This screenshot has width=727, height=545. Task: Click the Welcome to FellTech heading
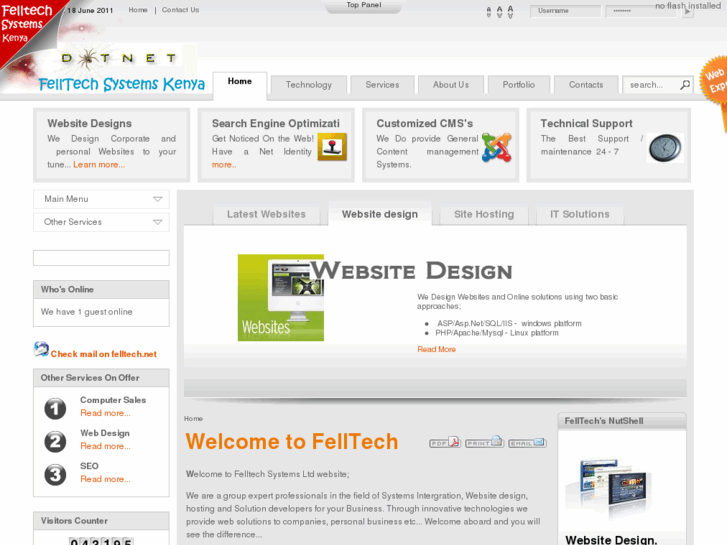[292, 442]
